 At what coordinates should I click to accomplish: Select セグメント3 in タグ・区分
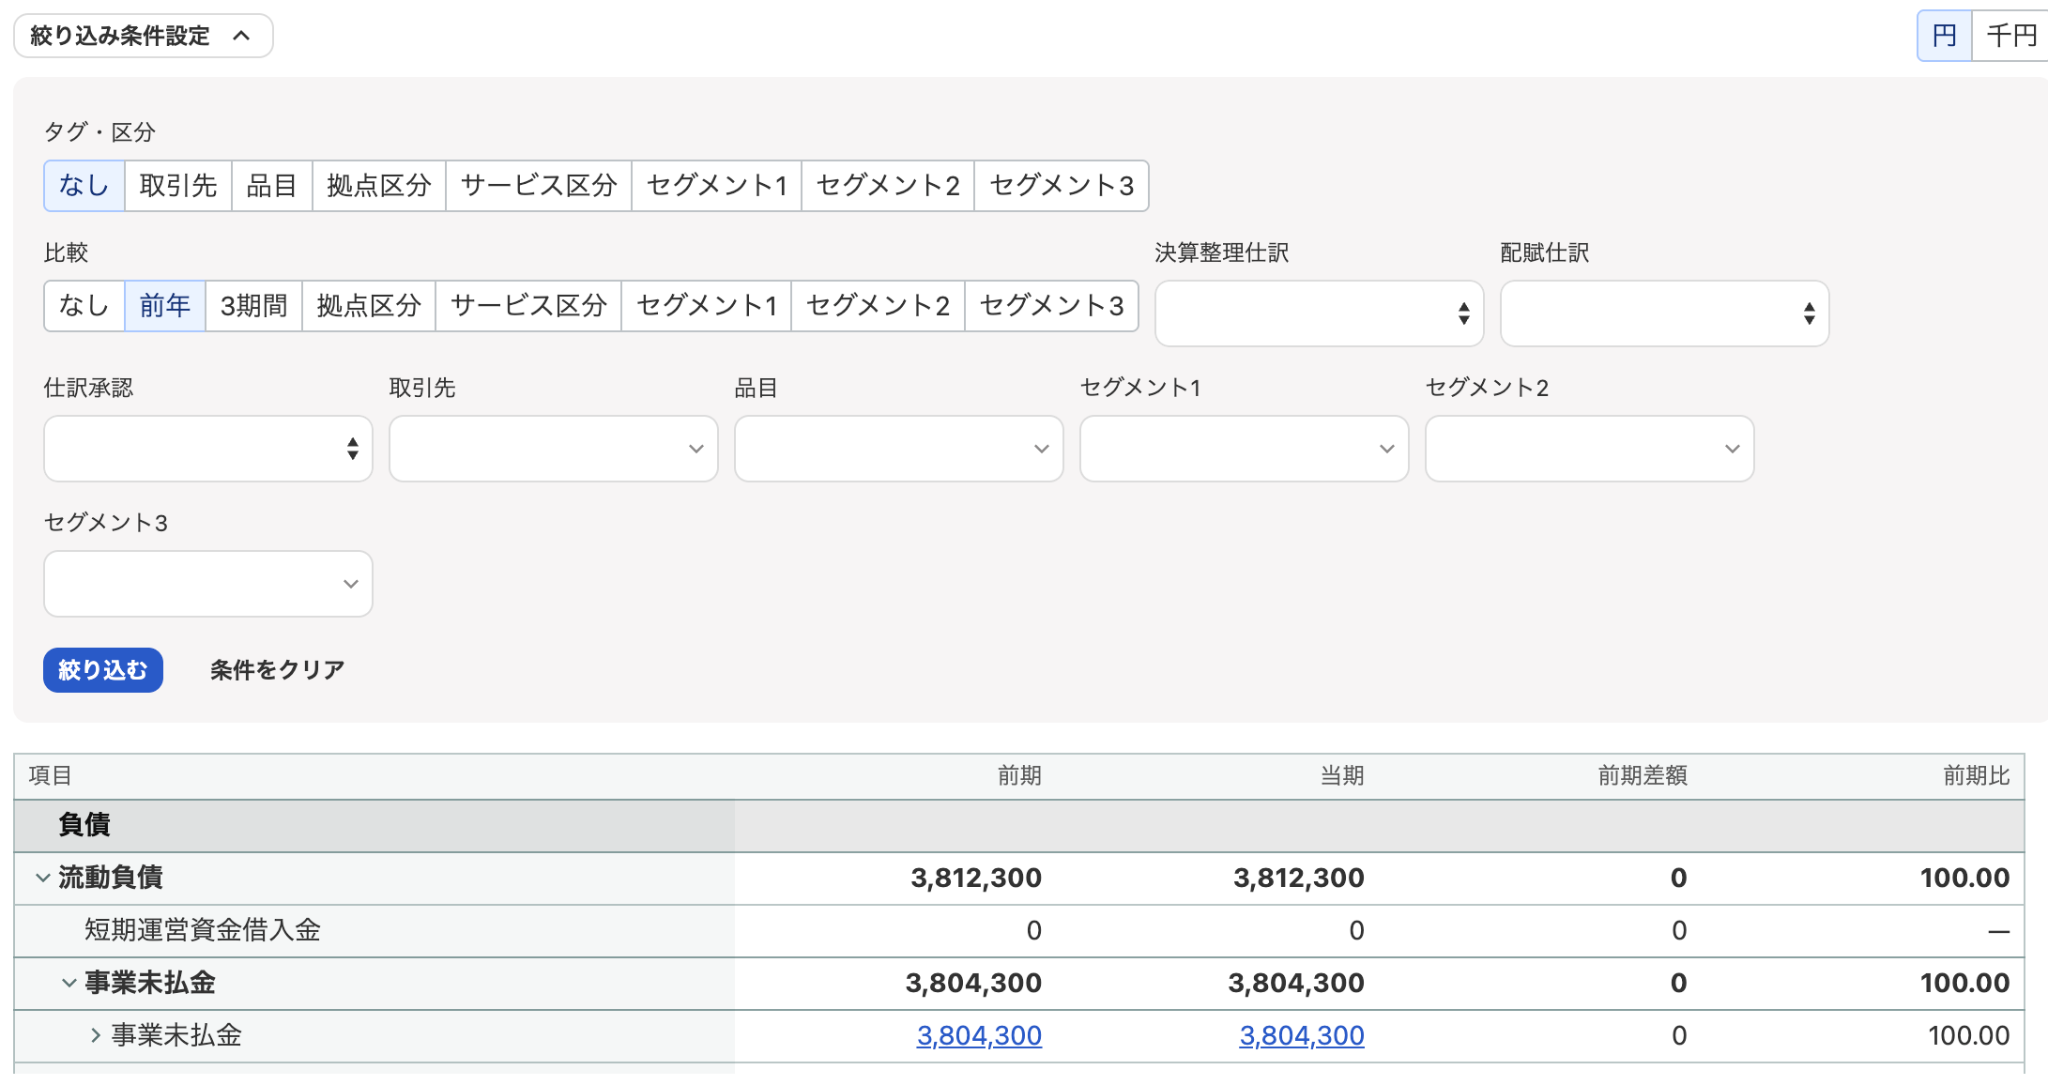click(x=1062, y=185)
